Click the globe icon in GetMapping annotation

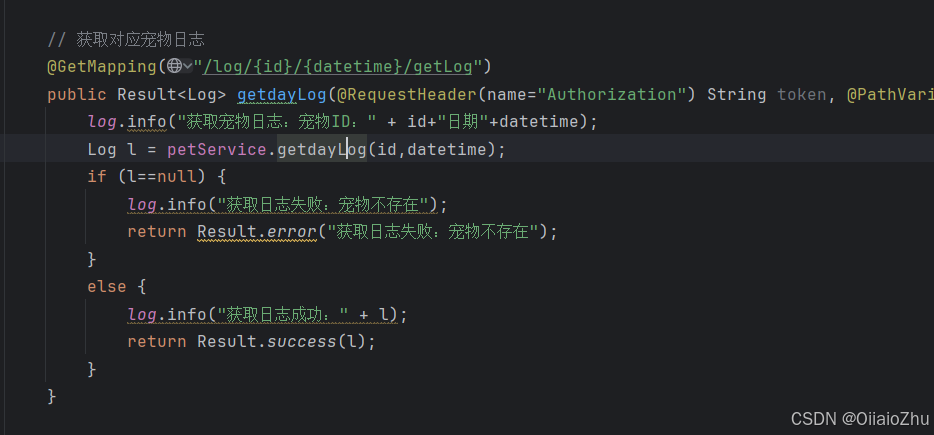174,66
